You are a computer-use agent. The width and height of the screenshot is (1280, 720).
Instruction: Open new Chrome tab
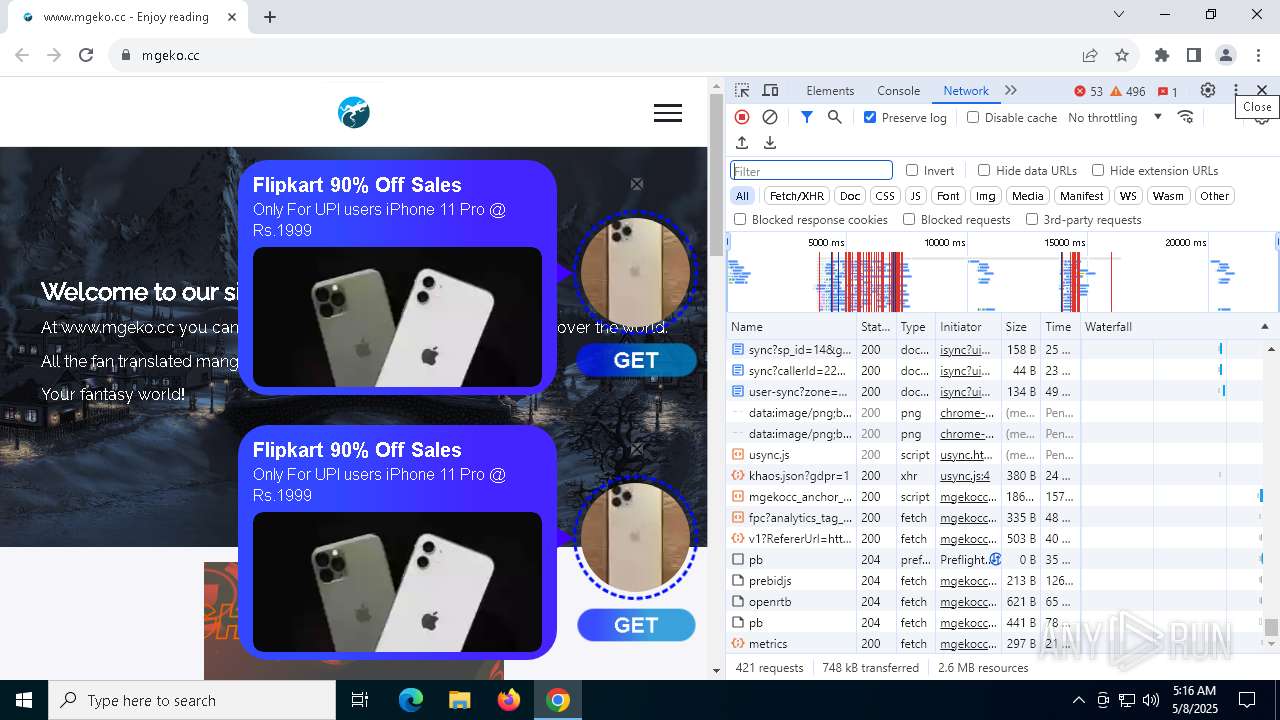(270, 16)
